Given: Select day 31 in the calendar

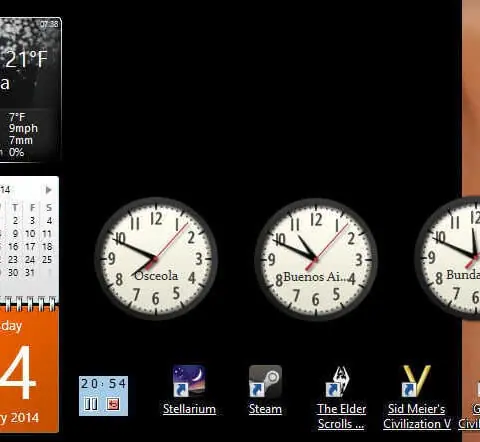Looking at the screenshot, I should pyautogui.click(x=30, y=273).
